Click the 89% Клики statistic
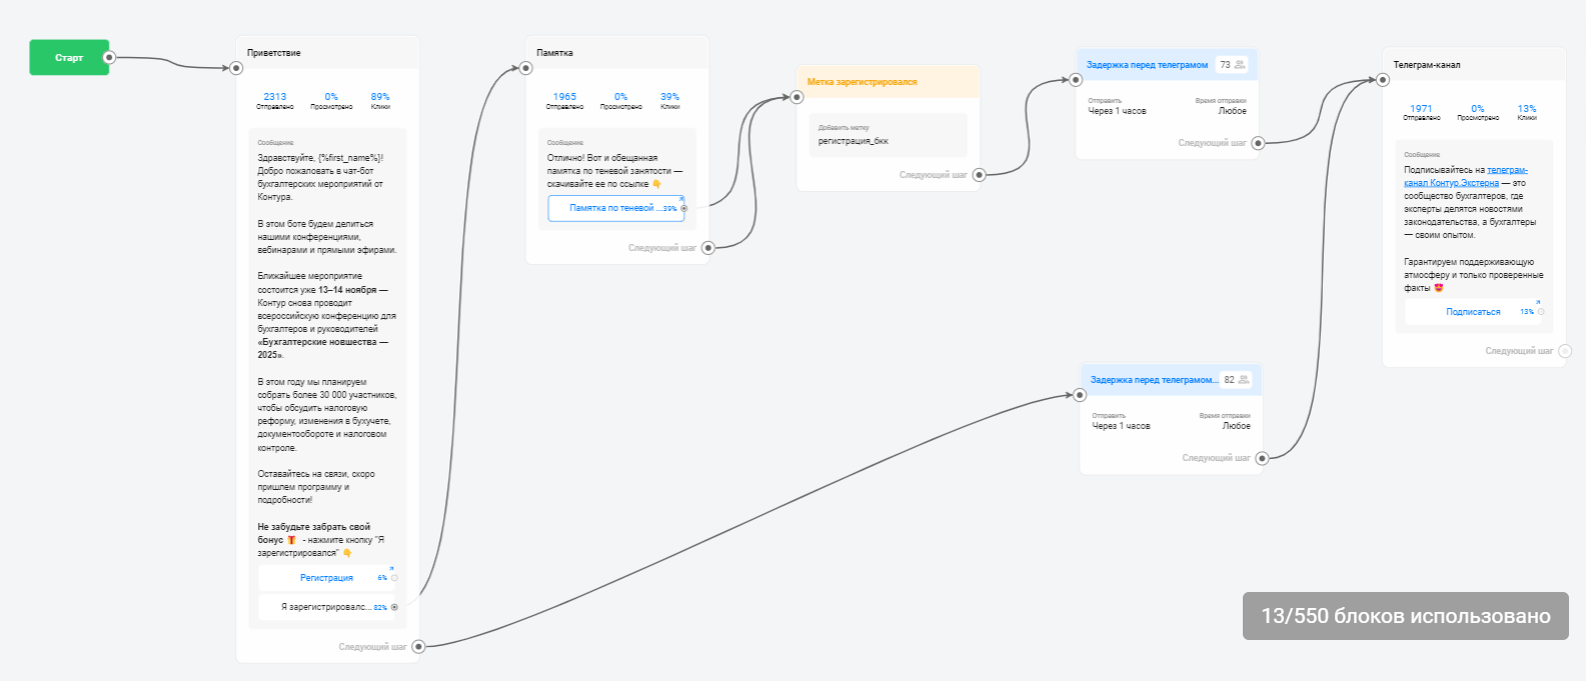The width and height of the screenshot is (1586, 681). point(380,101)
